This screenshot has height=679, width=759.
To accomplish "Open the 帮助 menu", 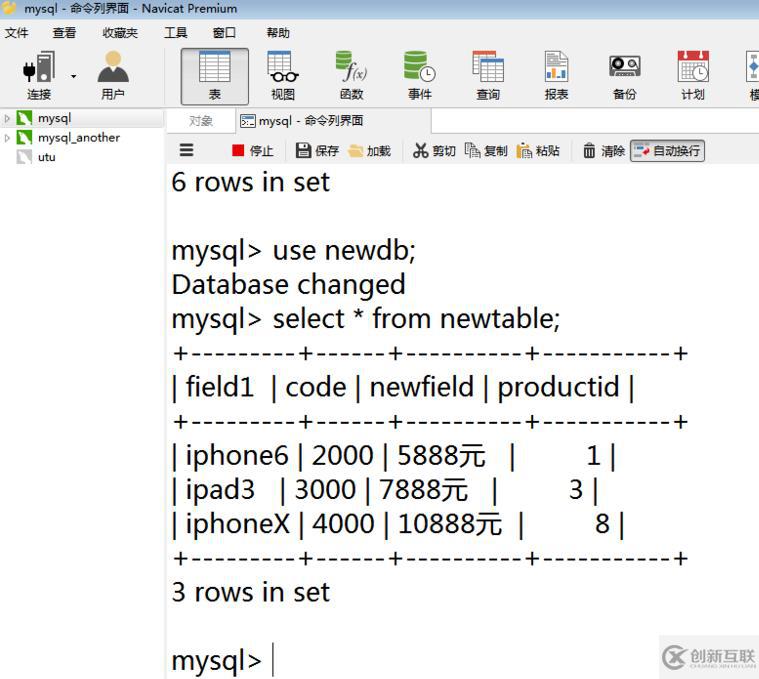I will tap(278, 33).
